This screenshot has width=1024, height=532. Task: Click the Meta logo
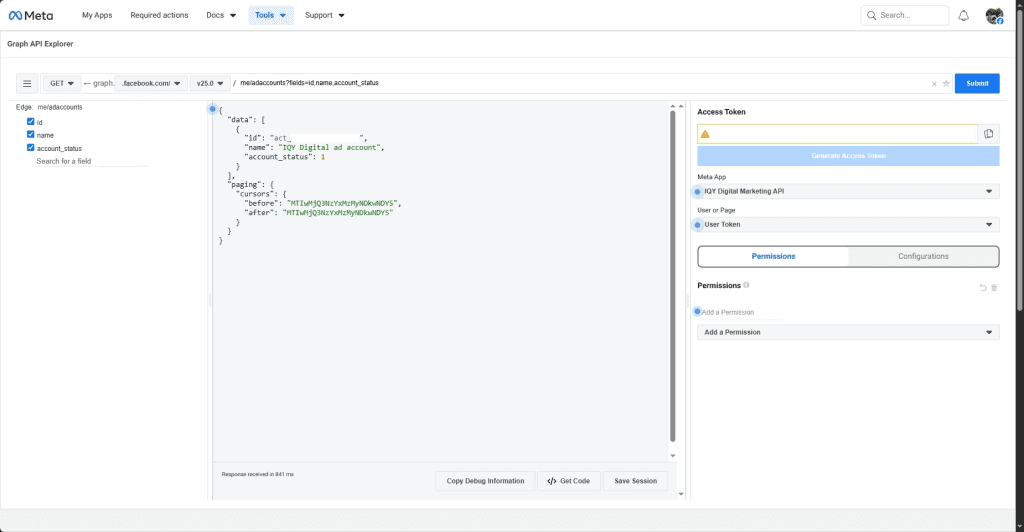(31, 15)
